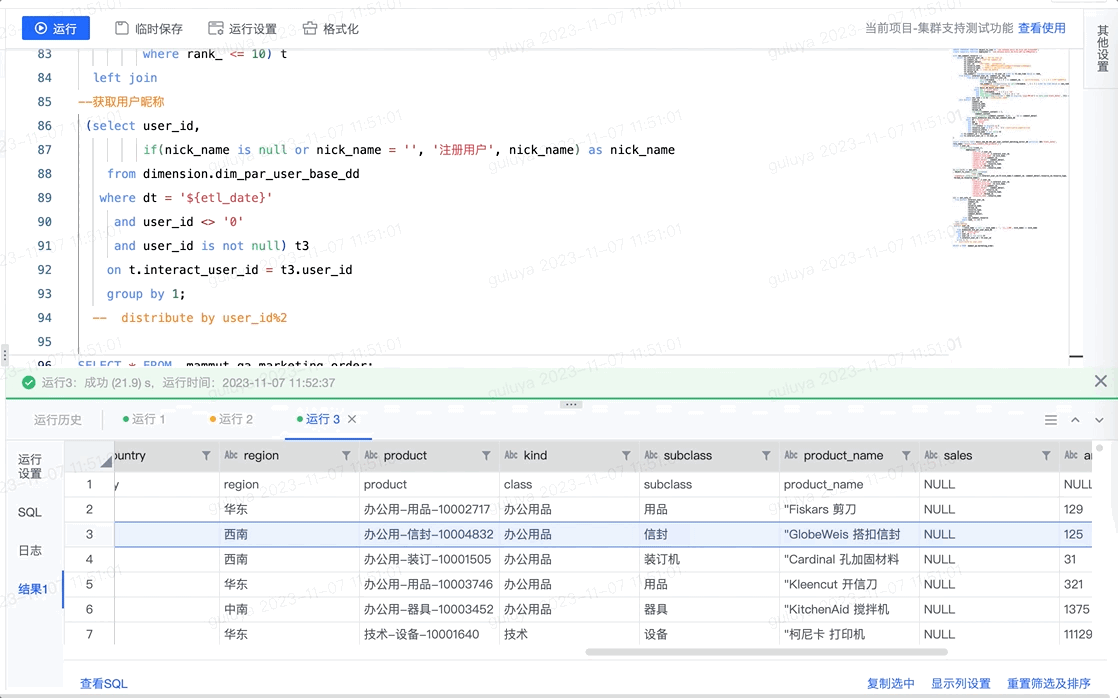Filter the product column
Screen dimensions: 1118x698
click(486, 456)
